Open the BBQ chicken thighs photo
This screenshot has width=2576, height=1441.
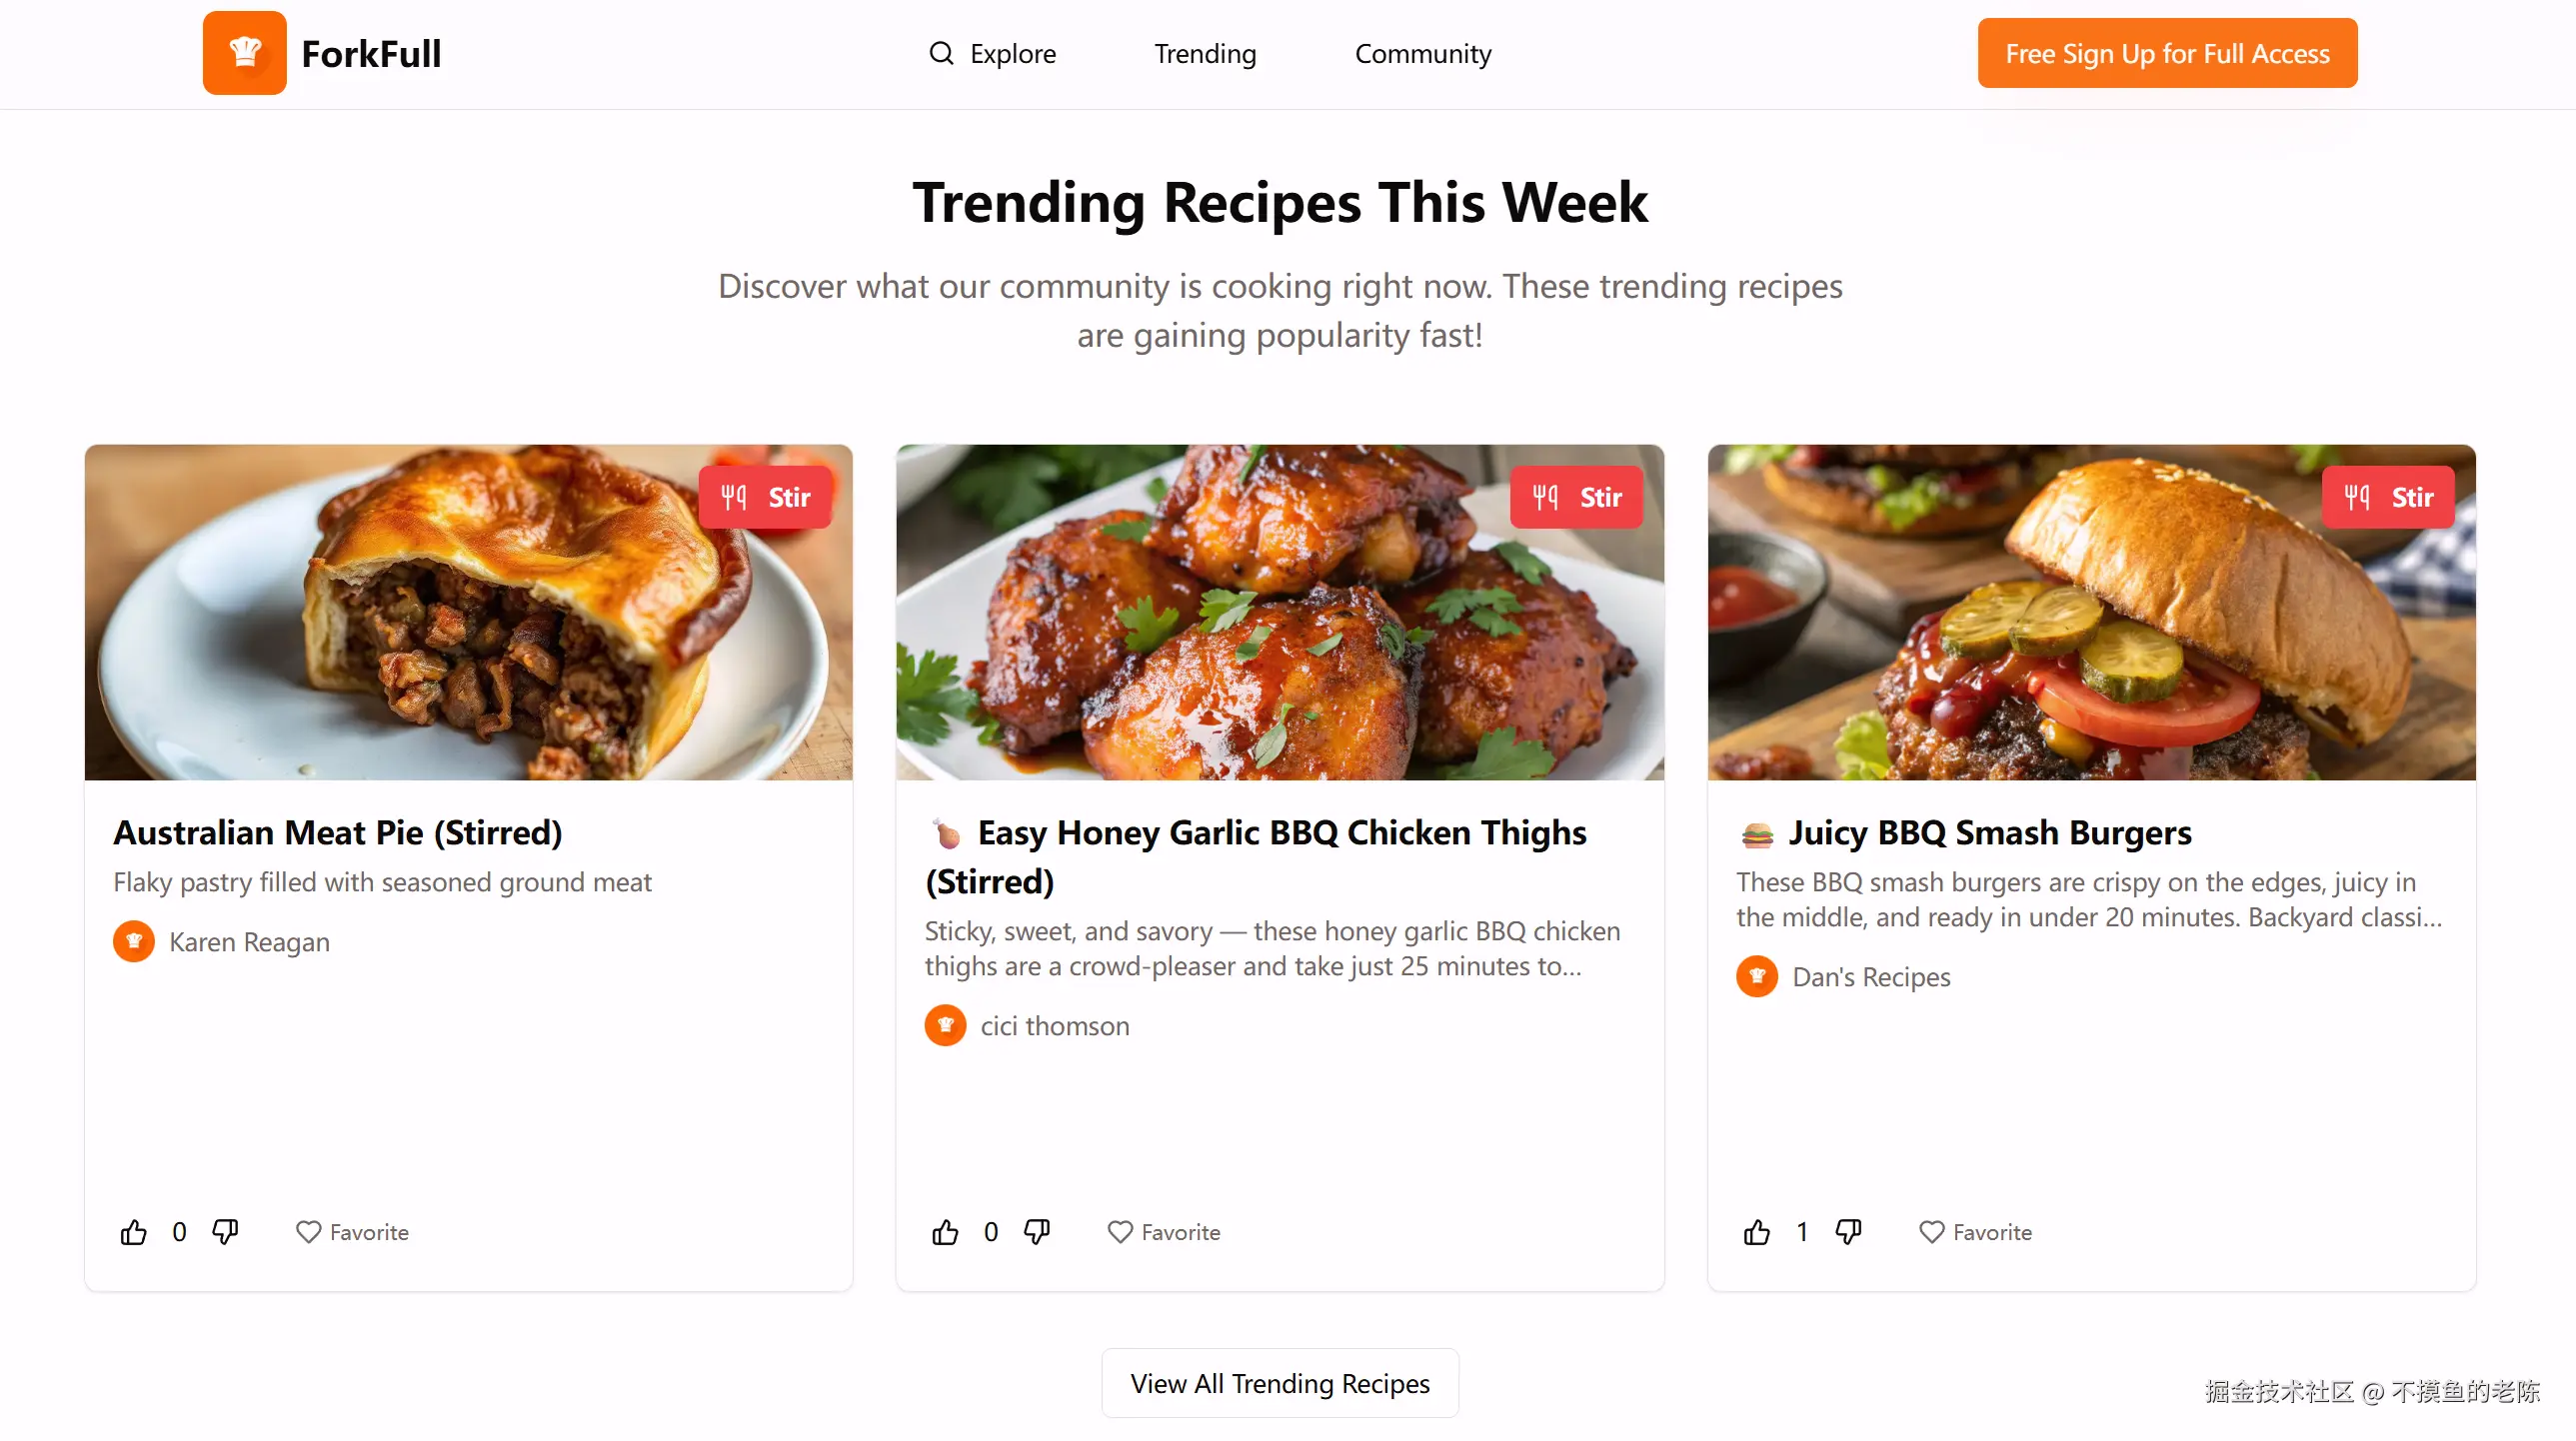point(1280,612)
